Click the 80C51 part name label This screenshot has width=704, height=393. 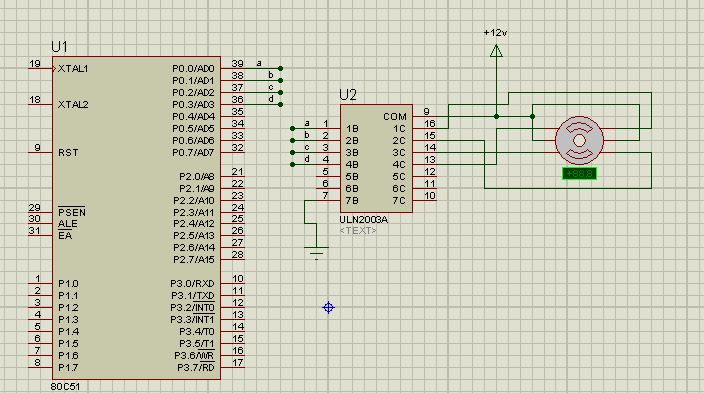click(65, 387)
